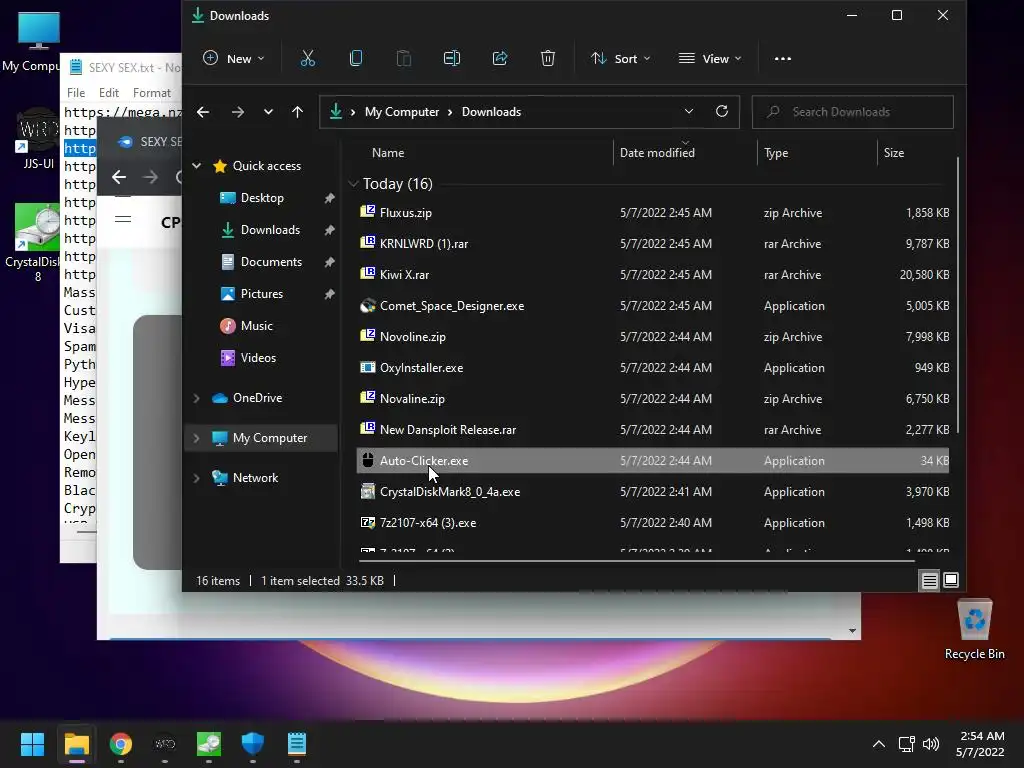1024x768 pixels.
Task: Open CrystalDiskMark icon on taskbar
Action: (x=209, y=744)
